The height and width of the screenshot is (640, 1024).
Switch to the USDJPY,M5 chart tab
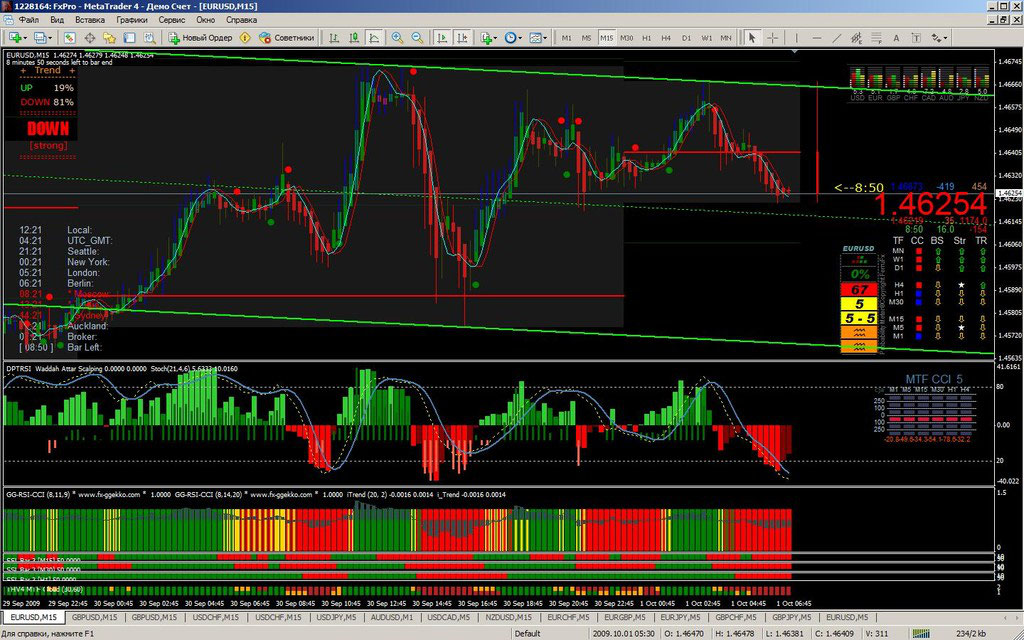(x=334, y=617)
